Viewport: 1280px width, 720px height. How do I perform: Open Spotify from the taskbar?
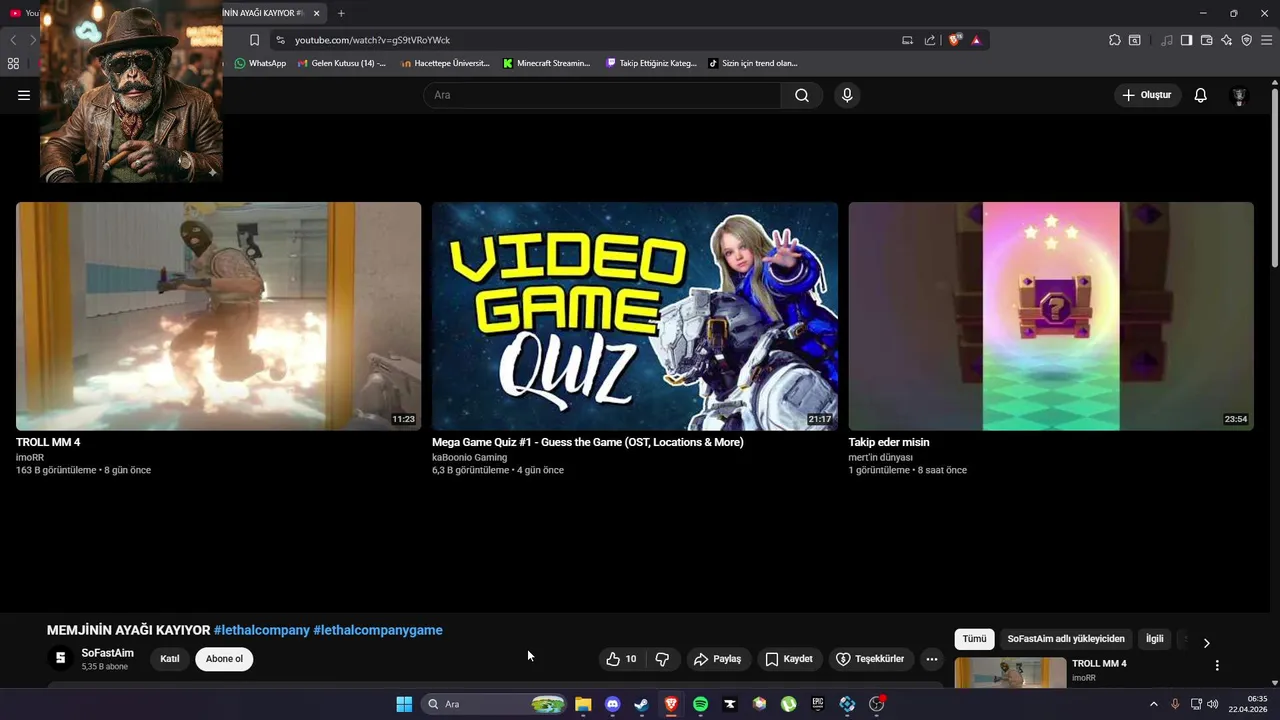(x=700, y=704)
